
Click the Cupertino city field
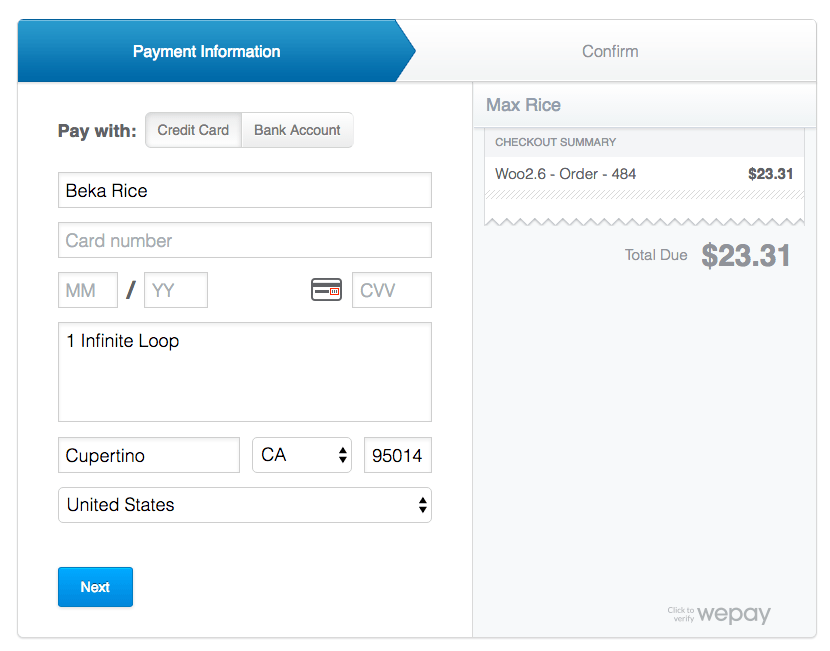click(x=148, y=455)
